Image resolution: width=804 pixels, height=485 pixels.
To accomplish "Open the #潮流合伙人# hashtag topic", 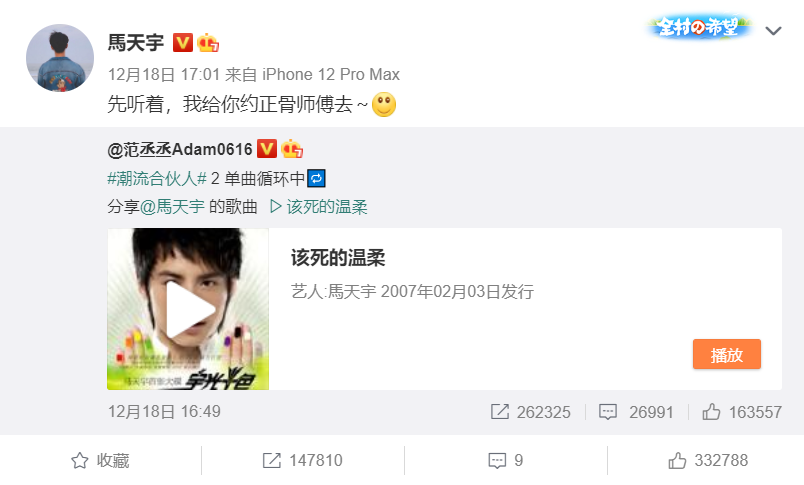I will coord(157,178).
